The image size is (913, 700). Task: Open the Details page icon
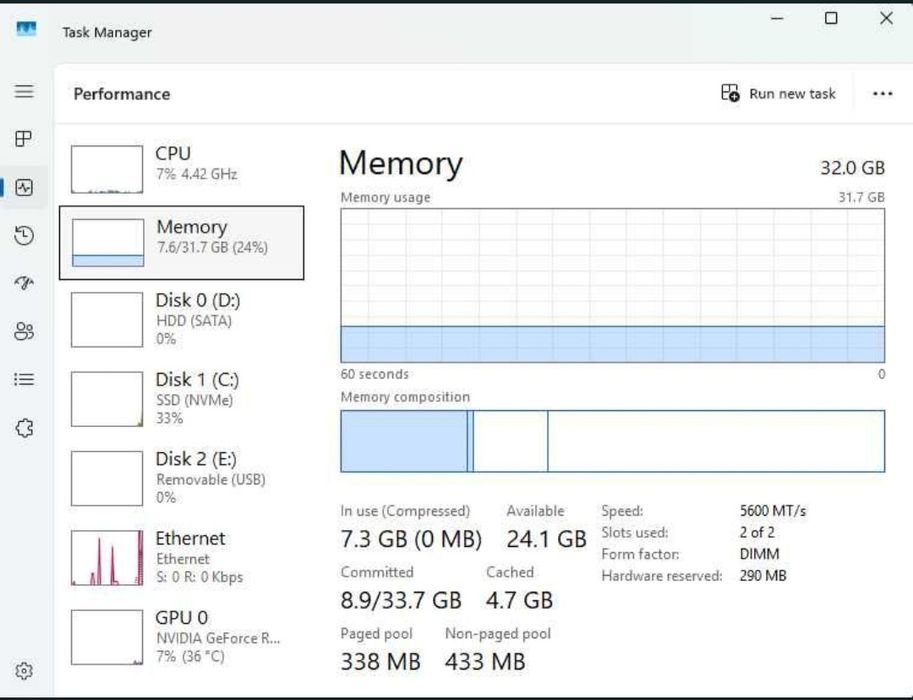click(x=25, y=380)
